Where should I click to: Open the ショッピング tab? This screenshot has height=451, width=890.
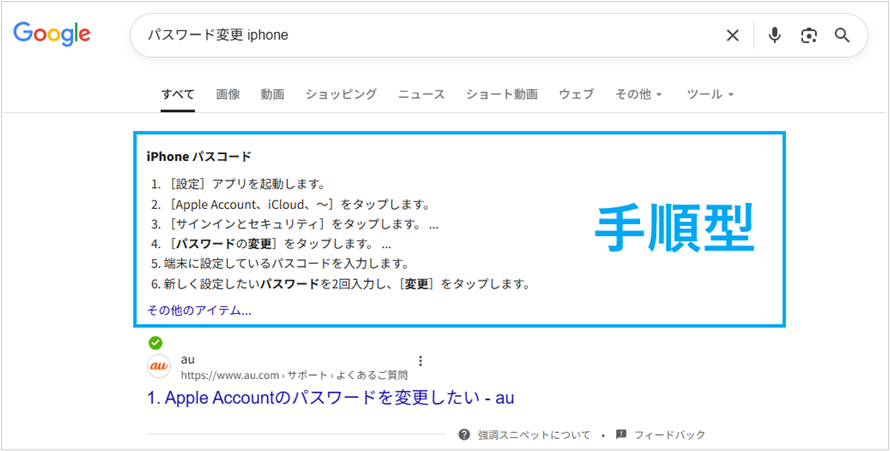[341, 94]
